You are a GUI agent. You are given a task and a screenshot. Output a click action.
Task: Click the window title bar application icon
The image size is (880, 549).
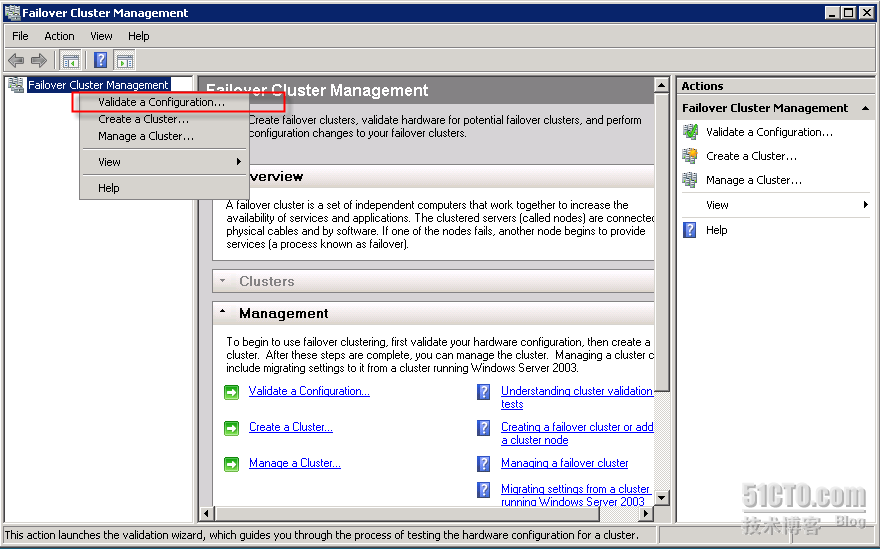pyautogui.click(x=12, y=12)
